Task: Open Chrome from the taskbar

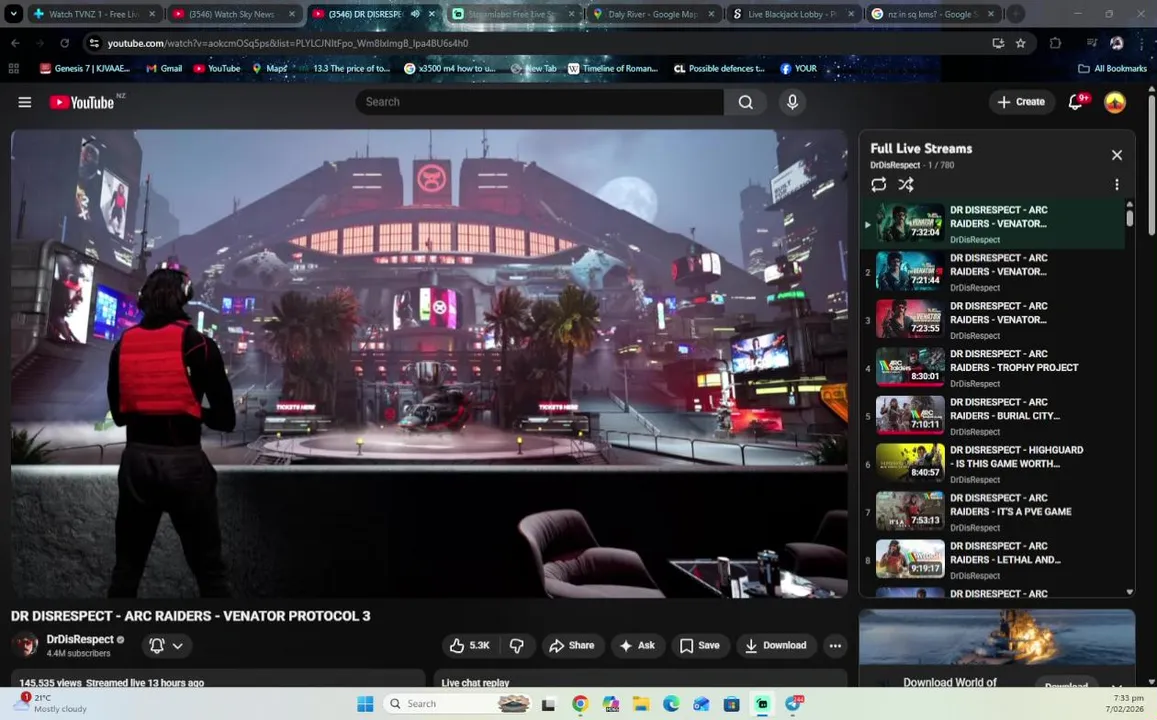Action: click(580, 704)
